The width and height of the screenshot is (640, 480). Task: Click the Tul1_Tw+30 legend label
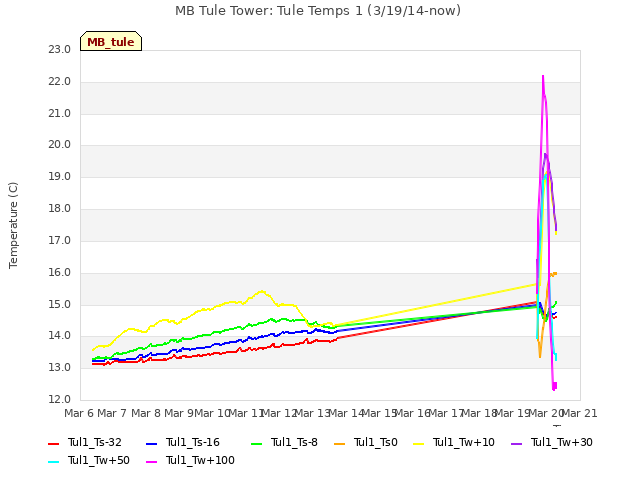pos(562,442)
